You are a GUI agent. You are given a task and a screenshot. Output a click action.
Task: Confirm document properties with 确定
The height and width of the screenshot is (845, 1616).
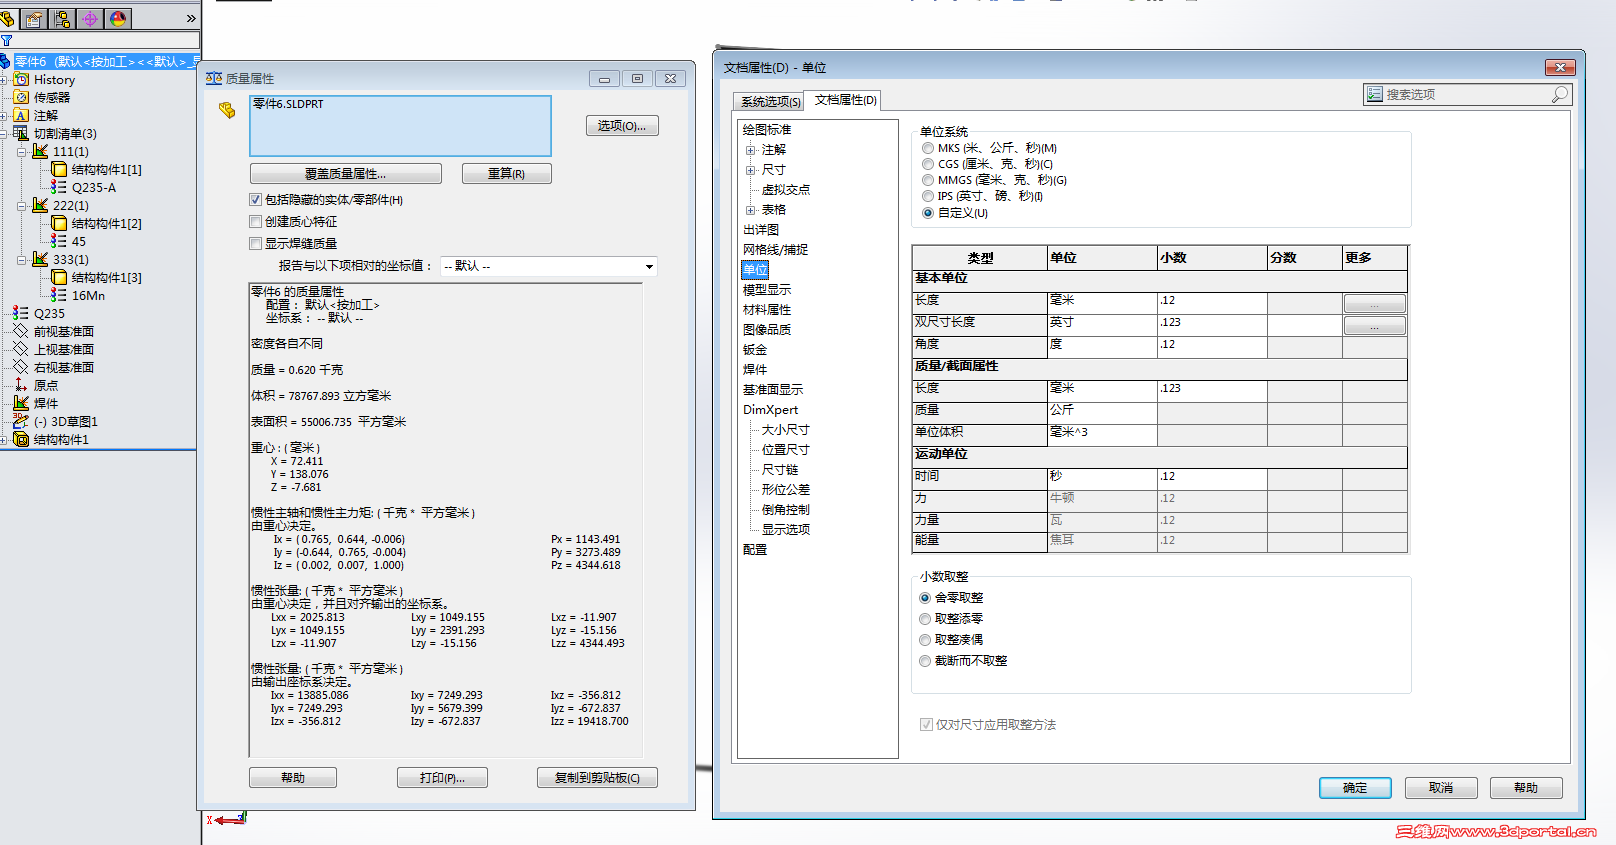click(x=1355, y=788)
